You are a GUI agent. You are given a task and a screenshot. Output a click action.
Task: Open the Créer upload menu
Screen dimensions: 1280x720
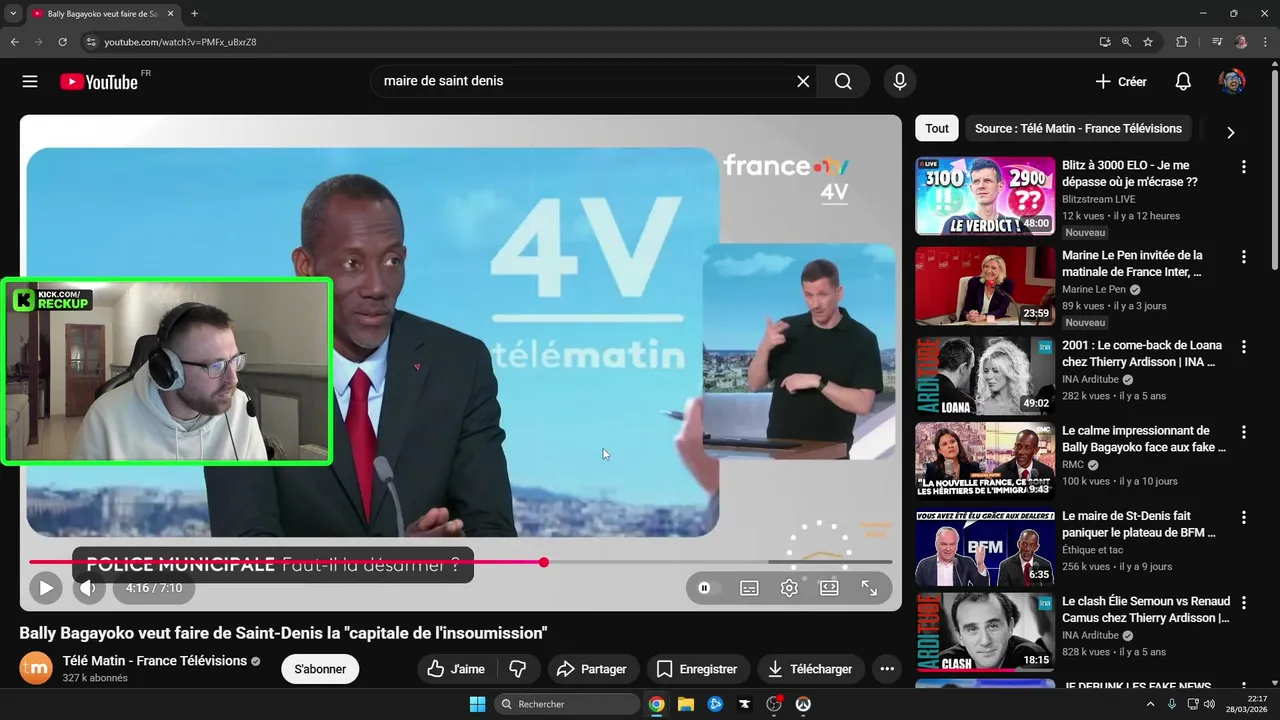coord(1121,82)
